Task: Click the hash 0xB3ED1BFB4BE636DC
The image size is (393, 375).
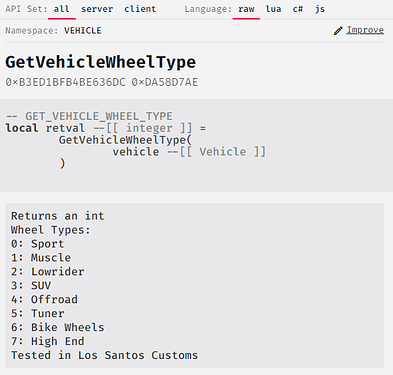Action: coord(65,82)
